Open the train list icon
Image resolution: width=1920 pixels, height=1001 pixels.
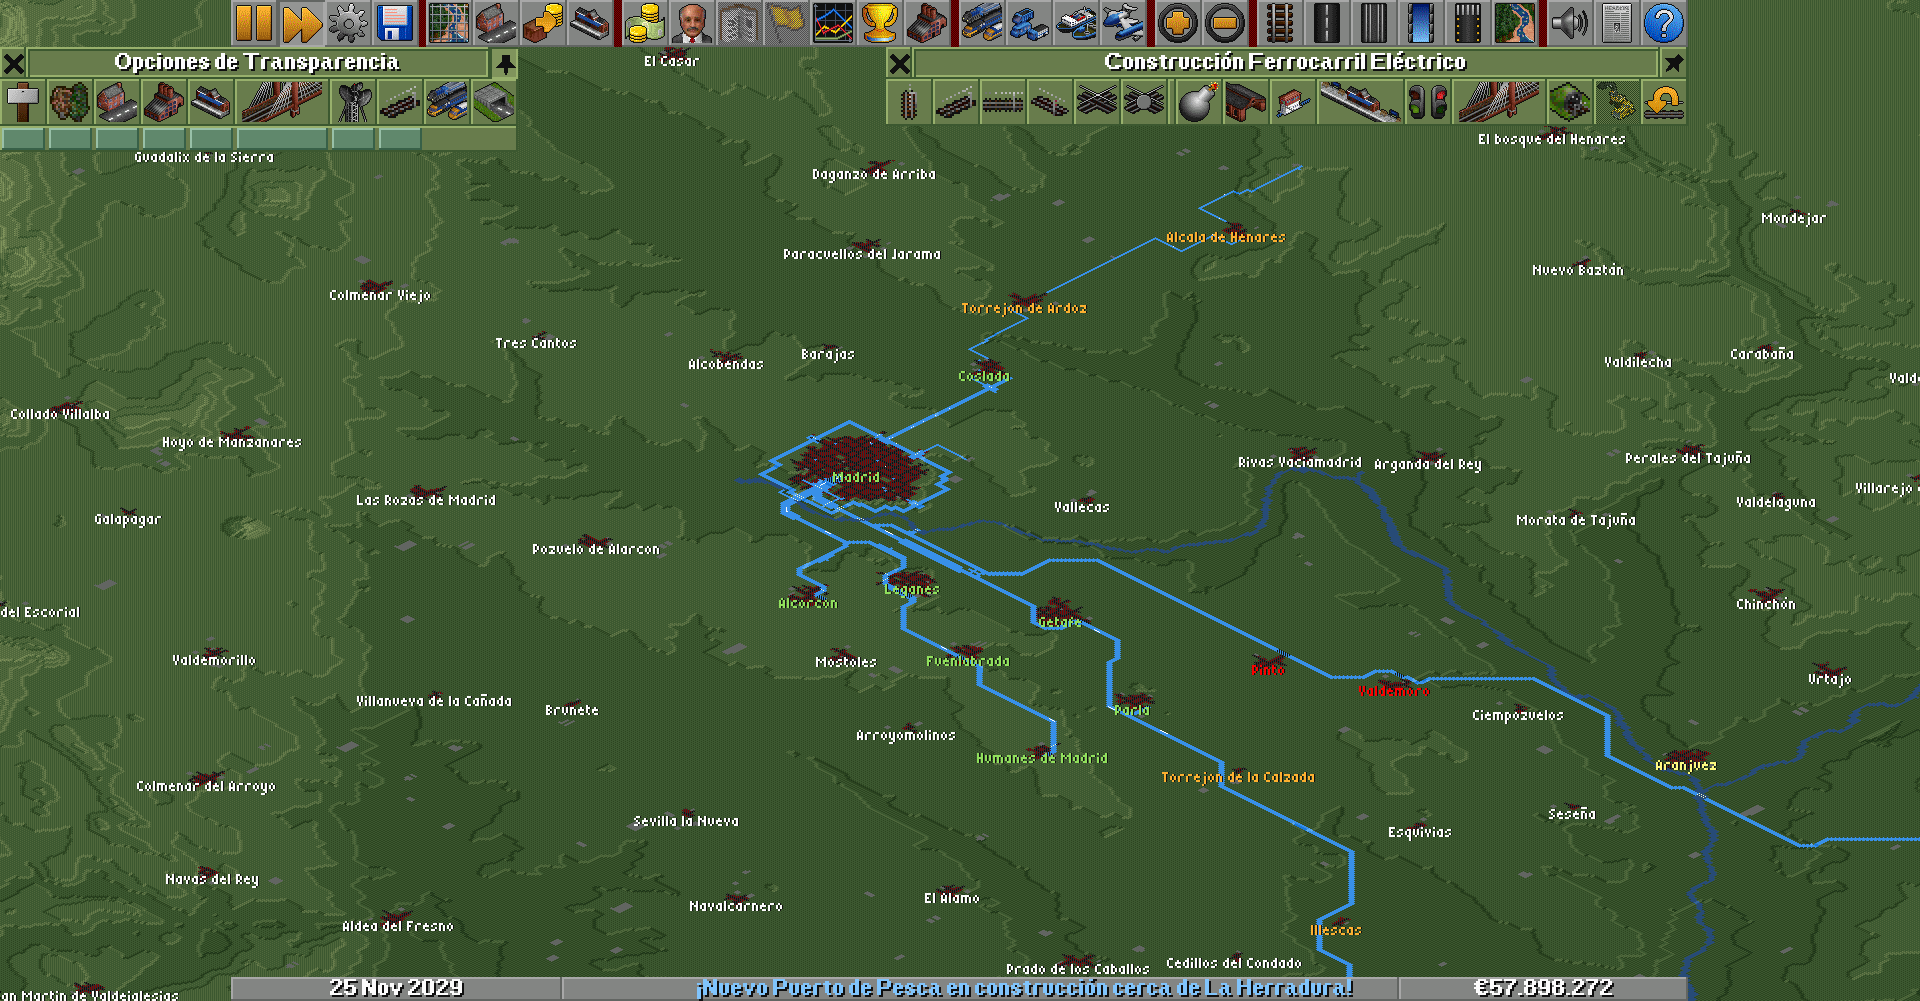click(x=982, y=23)
